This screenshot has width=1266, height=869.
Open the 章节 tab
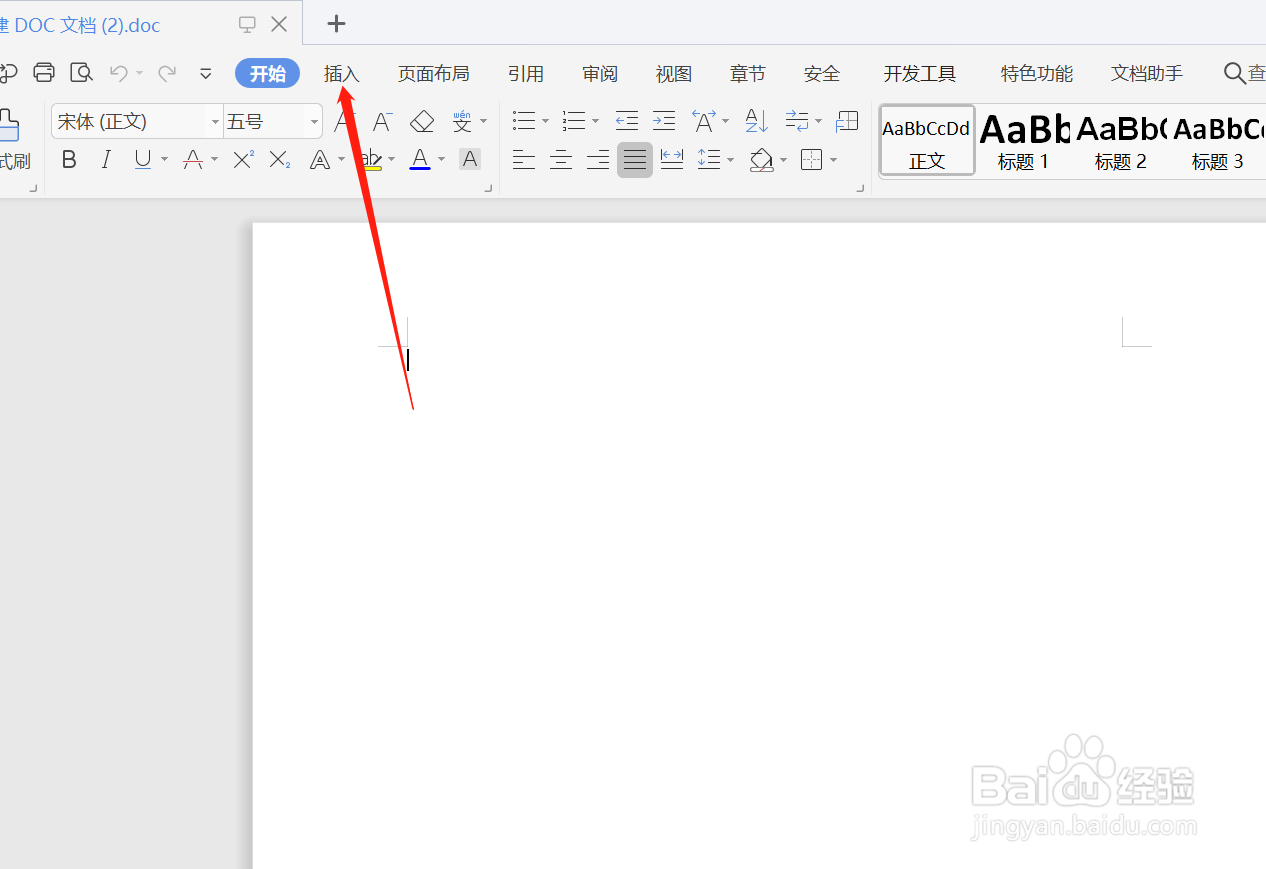748,74
